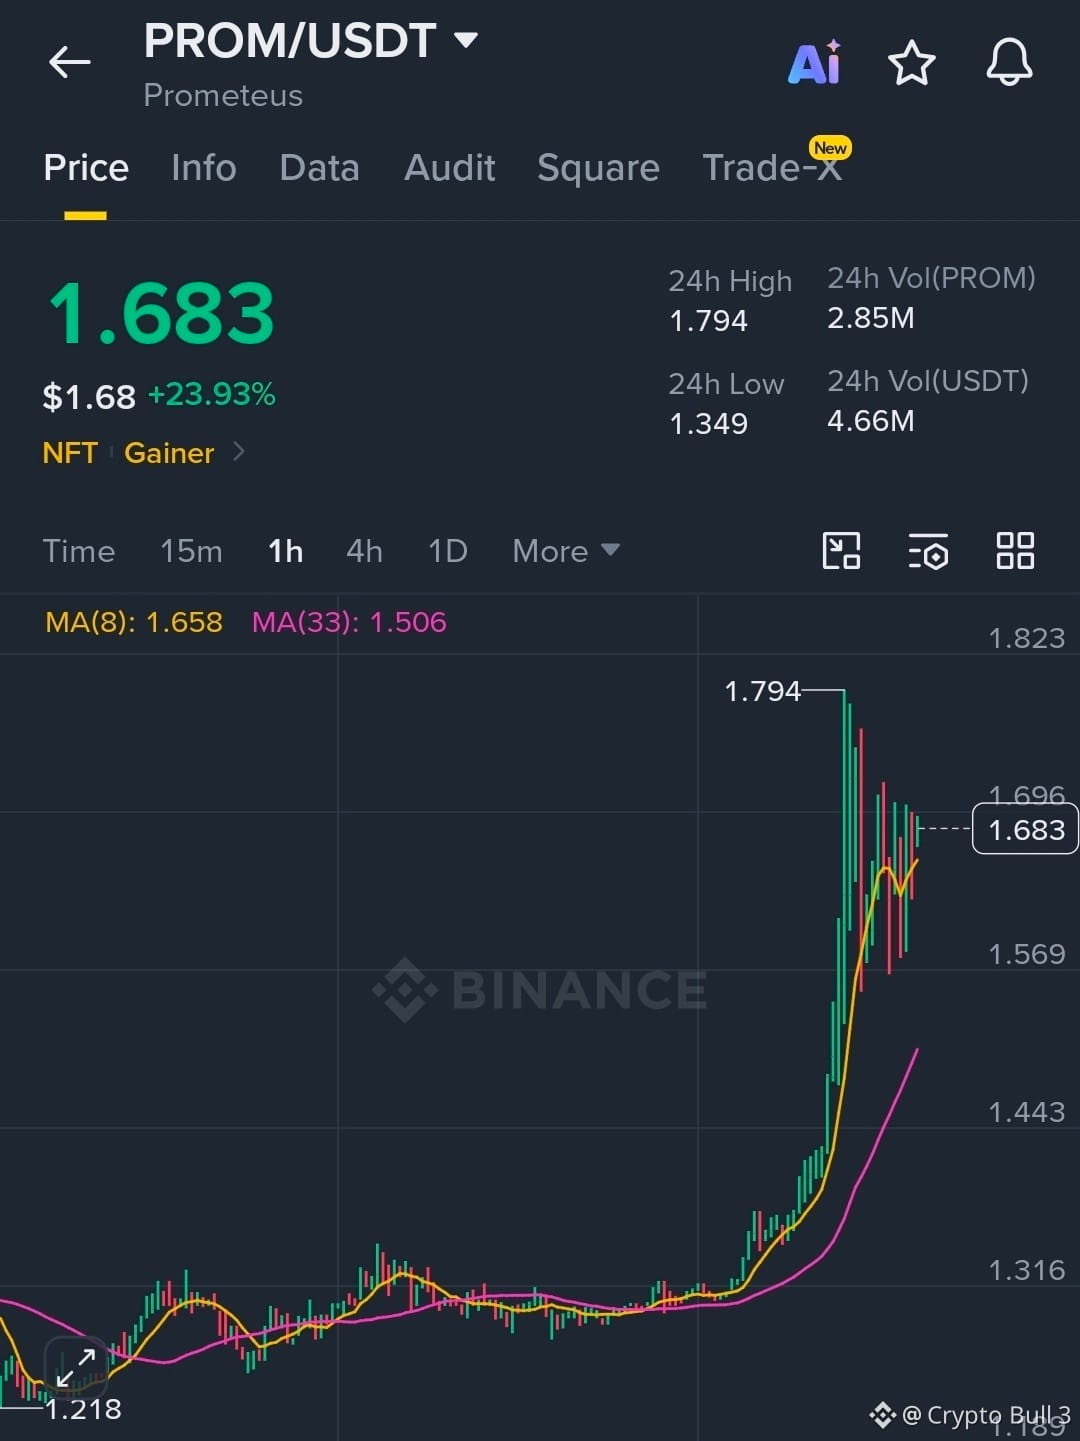Tap the 1.443 price axis label

point(1026,1112)
